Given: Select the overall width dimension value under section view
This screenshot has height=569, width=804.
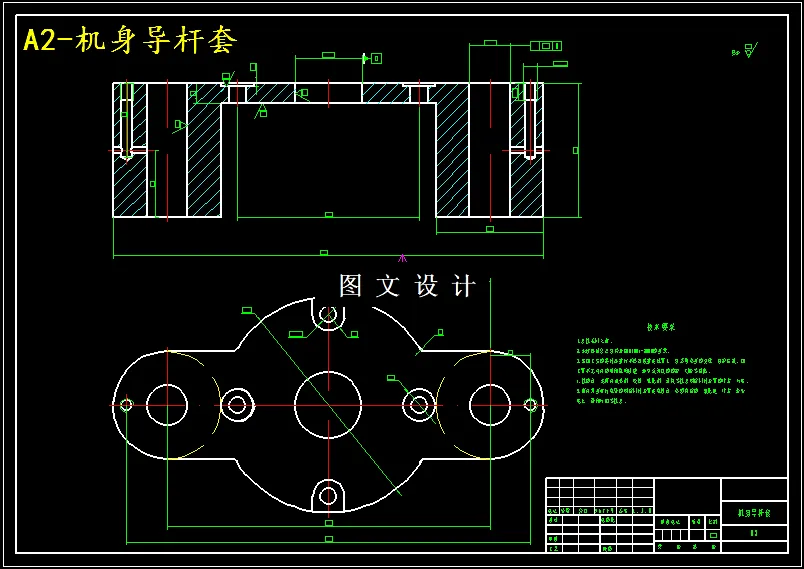Looking at the screenshot, I should [x=324, y=253].
